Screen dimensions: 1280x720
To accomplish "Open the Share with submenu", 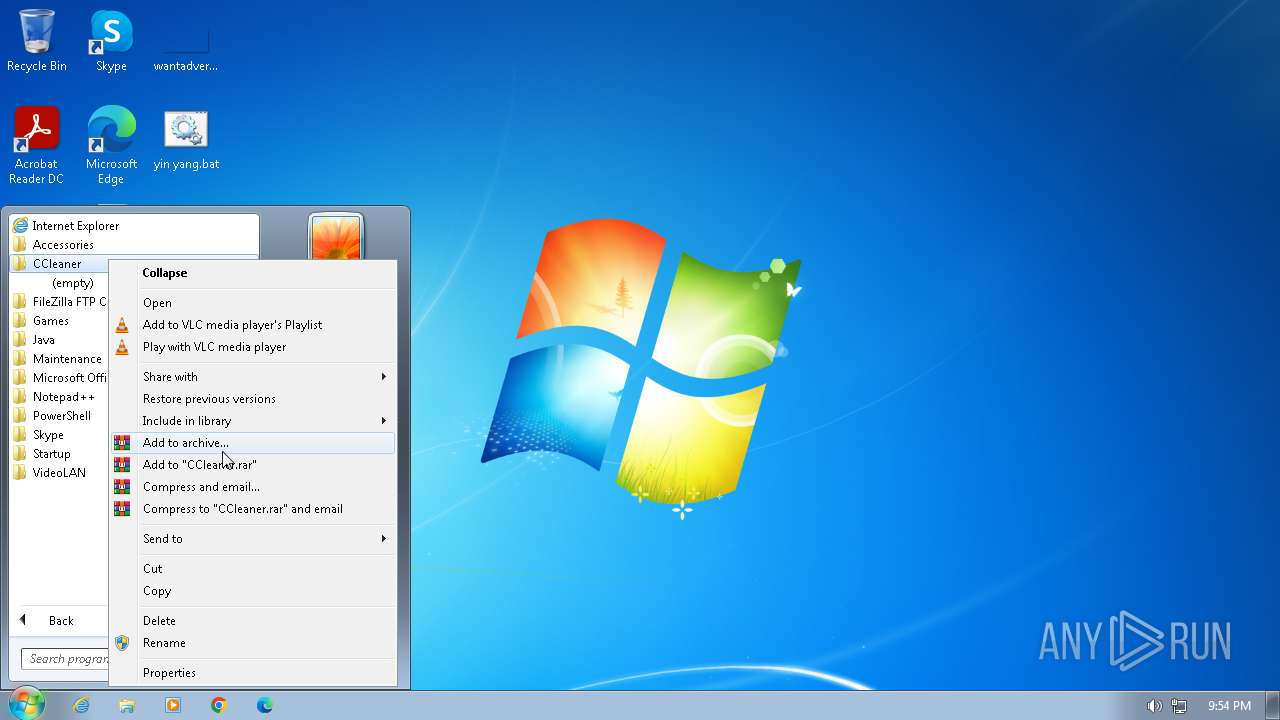I will click(253, 377).
